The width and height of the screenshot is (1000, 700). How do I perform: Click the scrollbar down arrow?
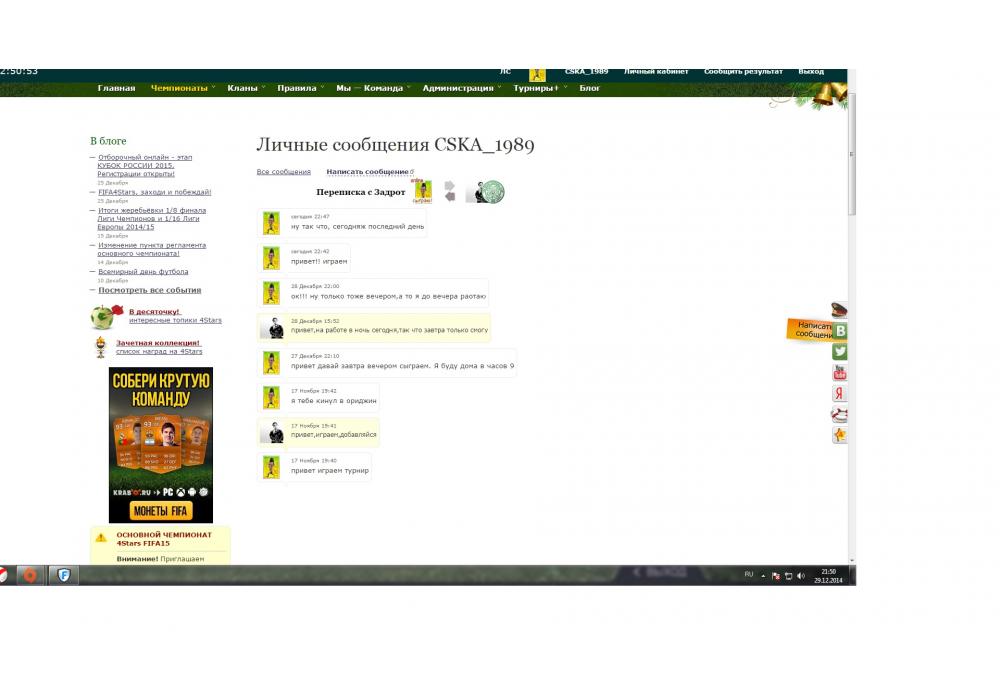851,560
